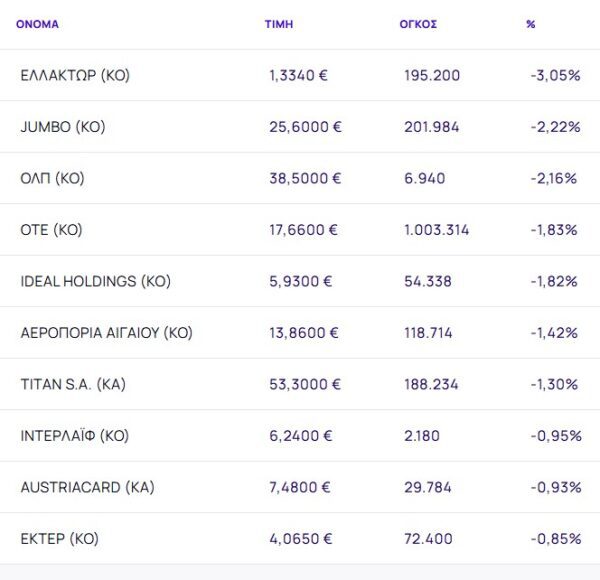Click the ΙΝΤΕΡΛΑΪΦ (ΚΟ) stock name
The width and height of the screenshot is (600, 580).
point(74,436)
